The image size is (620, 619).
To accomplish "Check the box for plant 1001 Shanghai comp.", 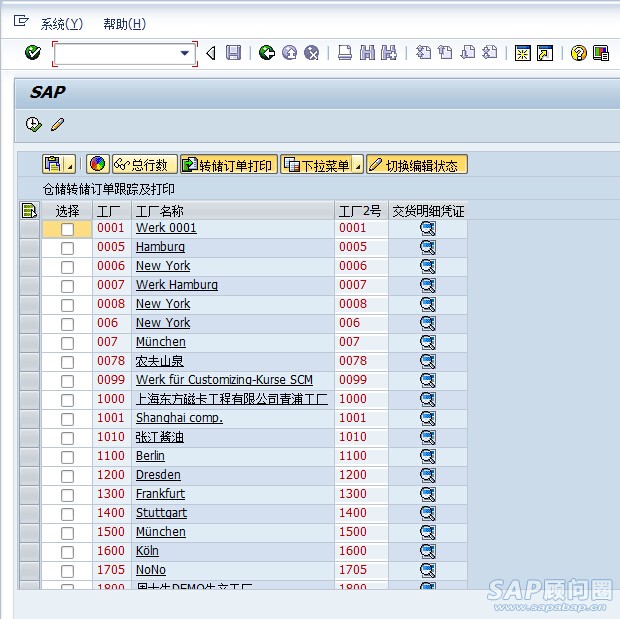I will point(67,419).
